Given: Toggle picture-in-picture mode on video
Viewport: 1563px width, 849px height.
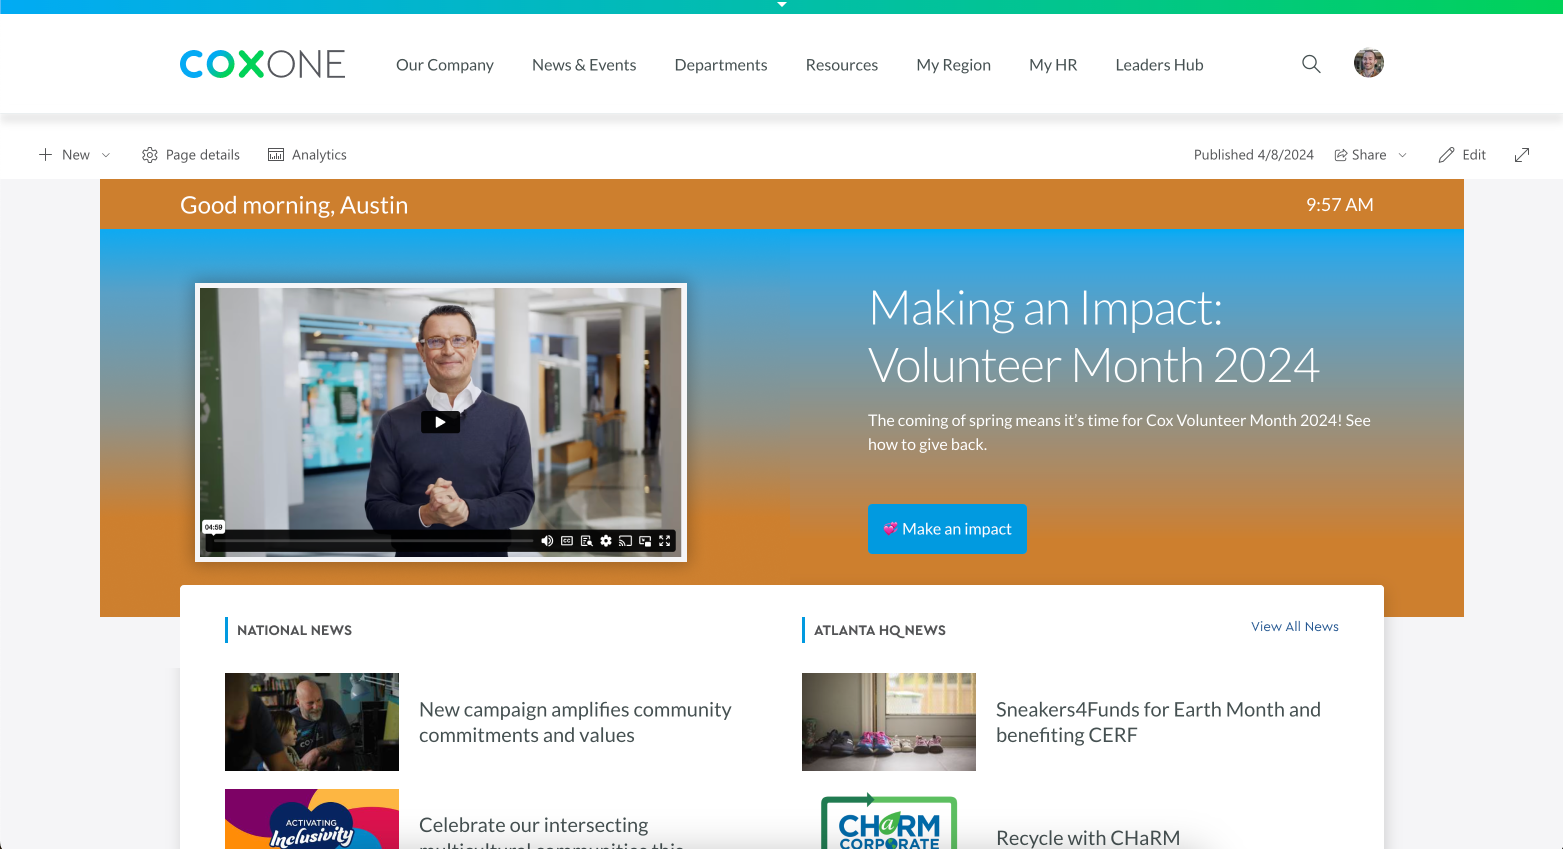Looking at the screenshot, I should tap(645, 541).
